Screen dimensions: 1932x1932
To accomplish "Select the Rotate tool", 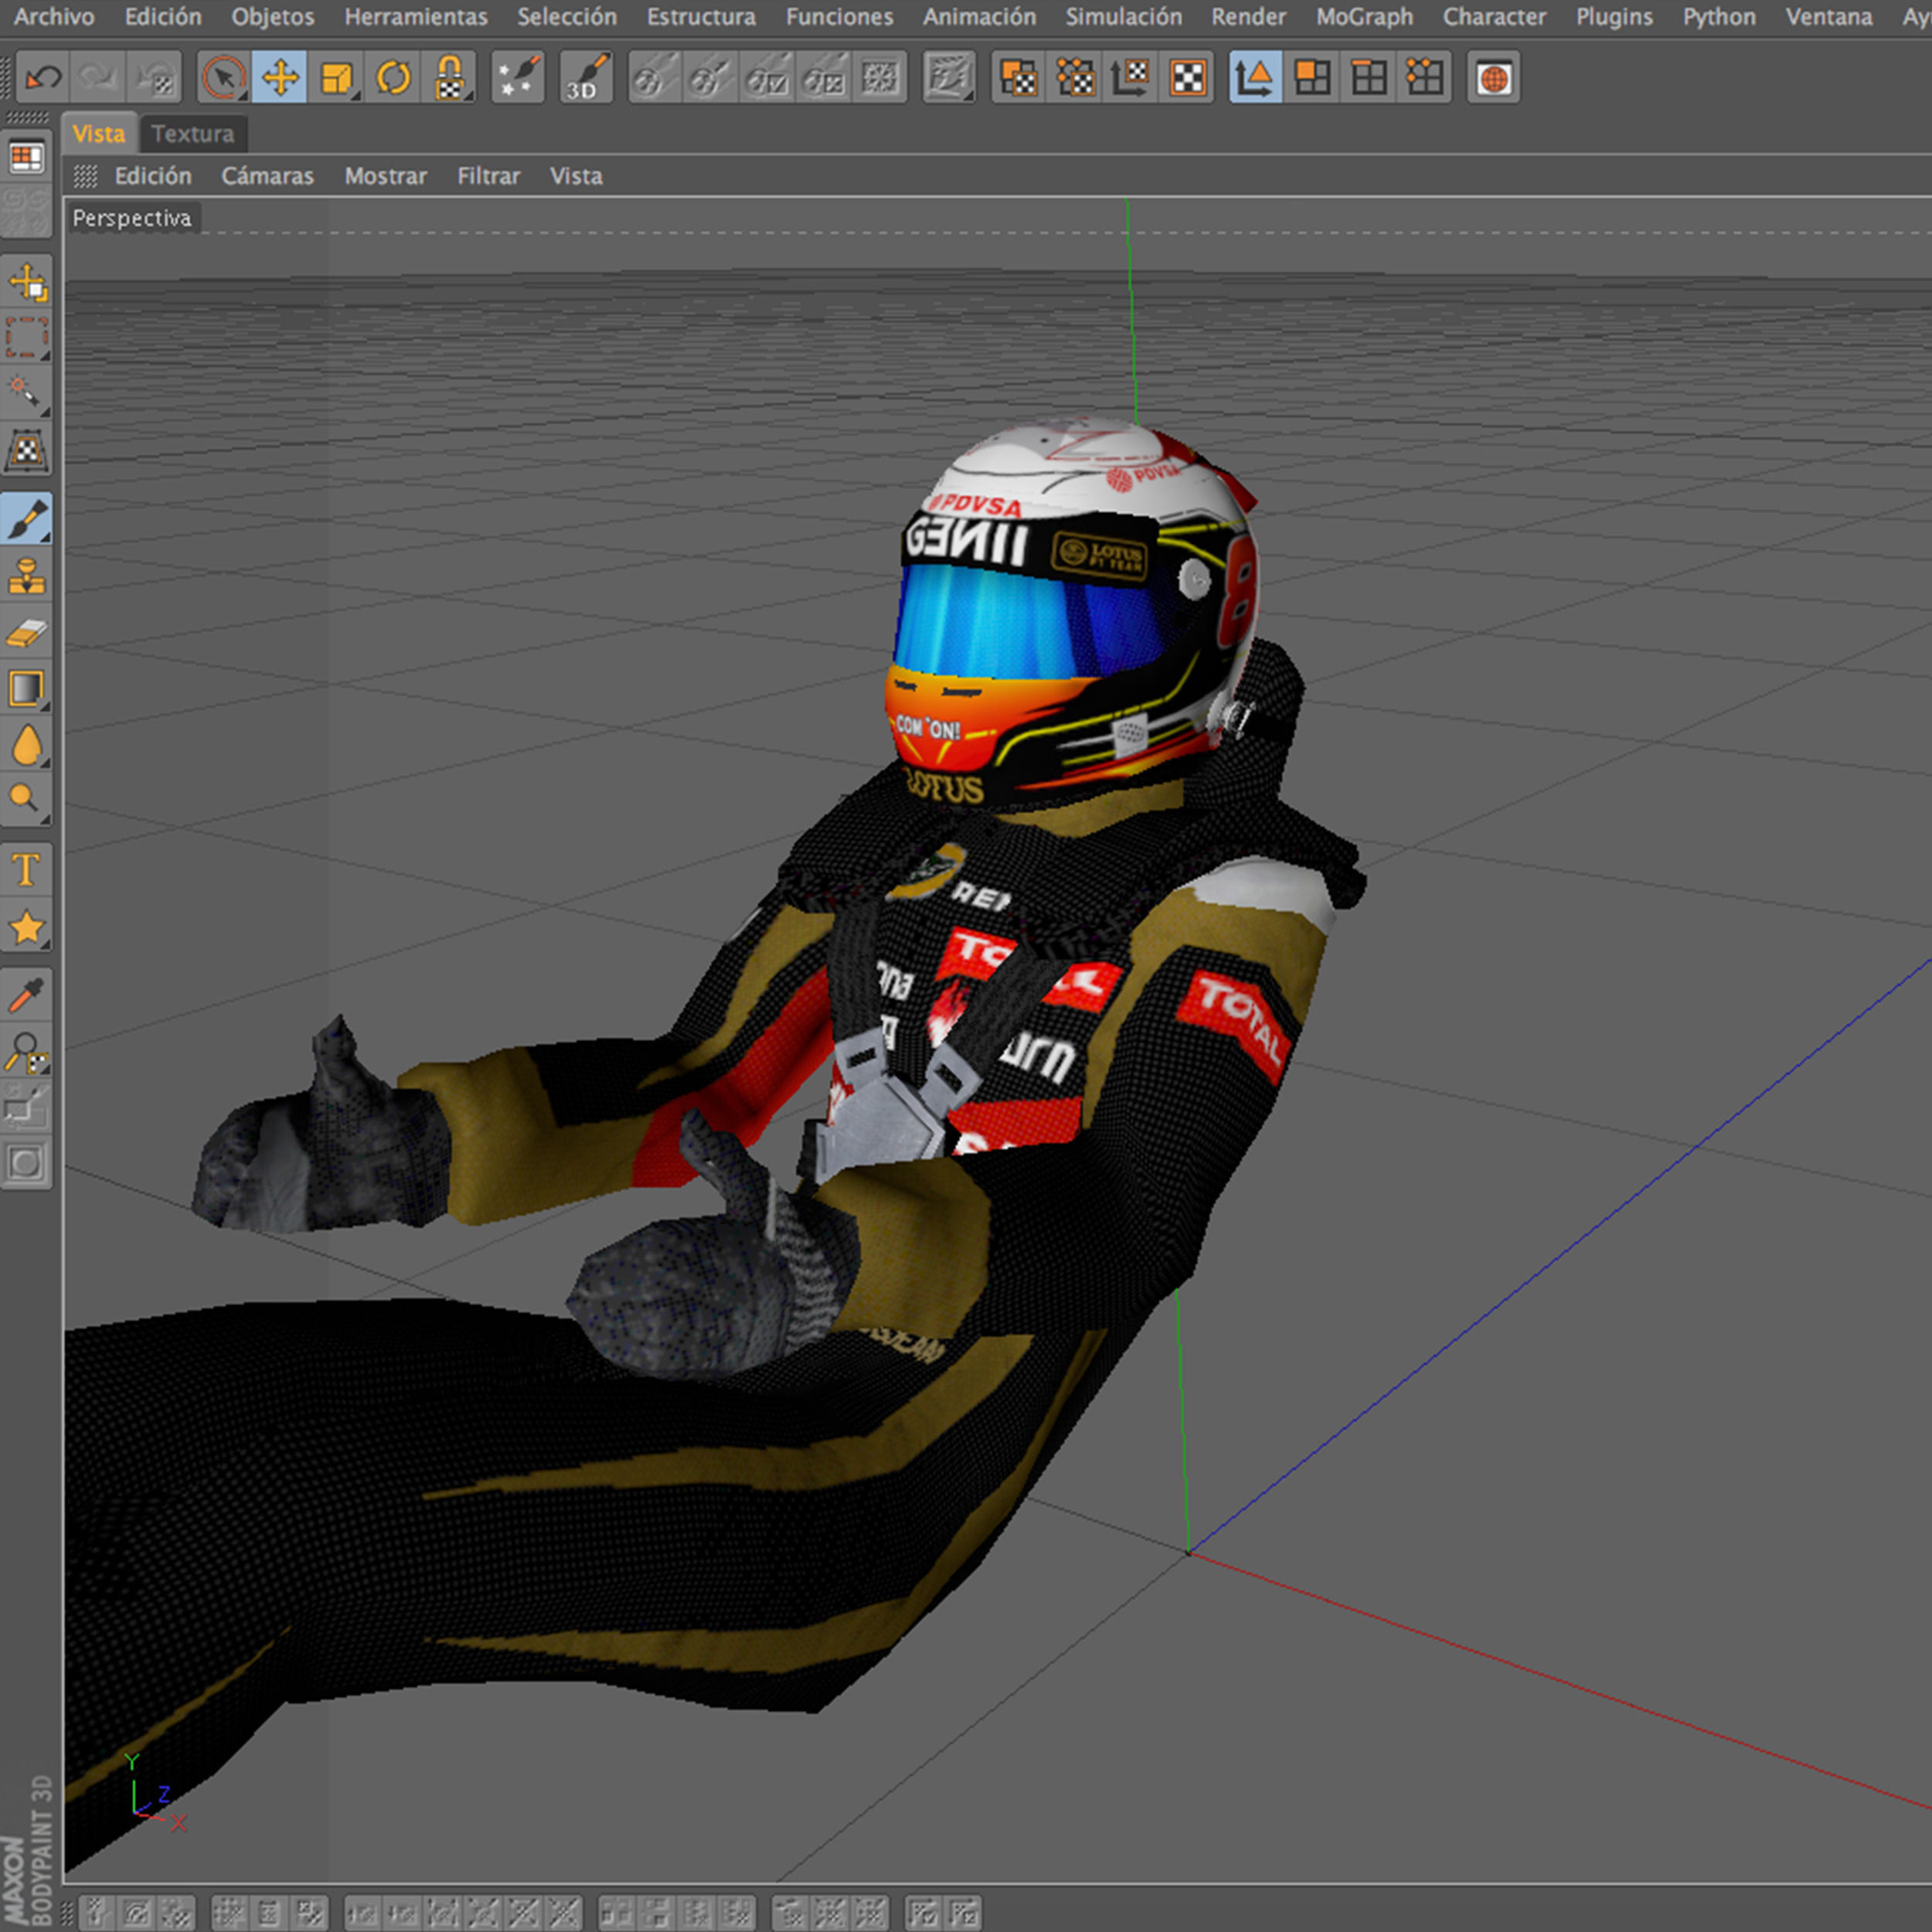I will click(x=393, y=77).
